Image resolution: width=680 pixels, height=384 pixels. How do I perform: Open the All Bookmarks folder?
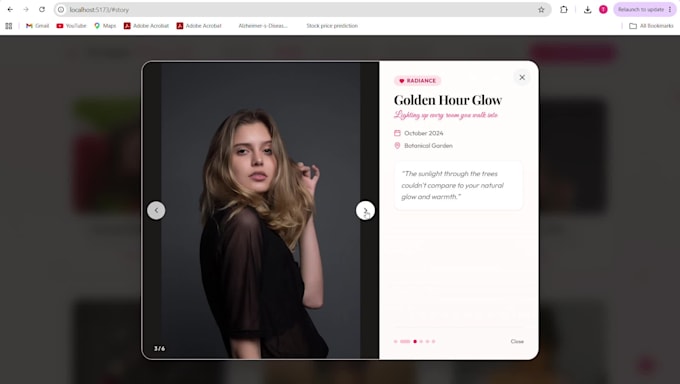pos(651,26)
